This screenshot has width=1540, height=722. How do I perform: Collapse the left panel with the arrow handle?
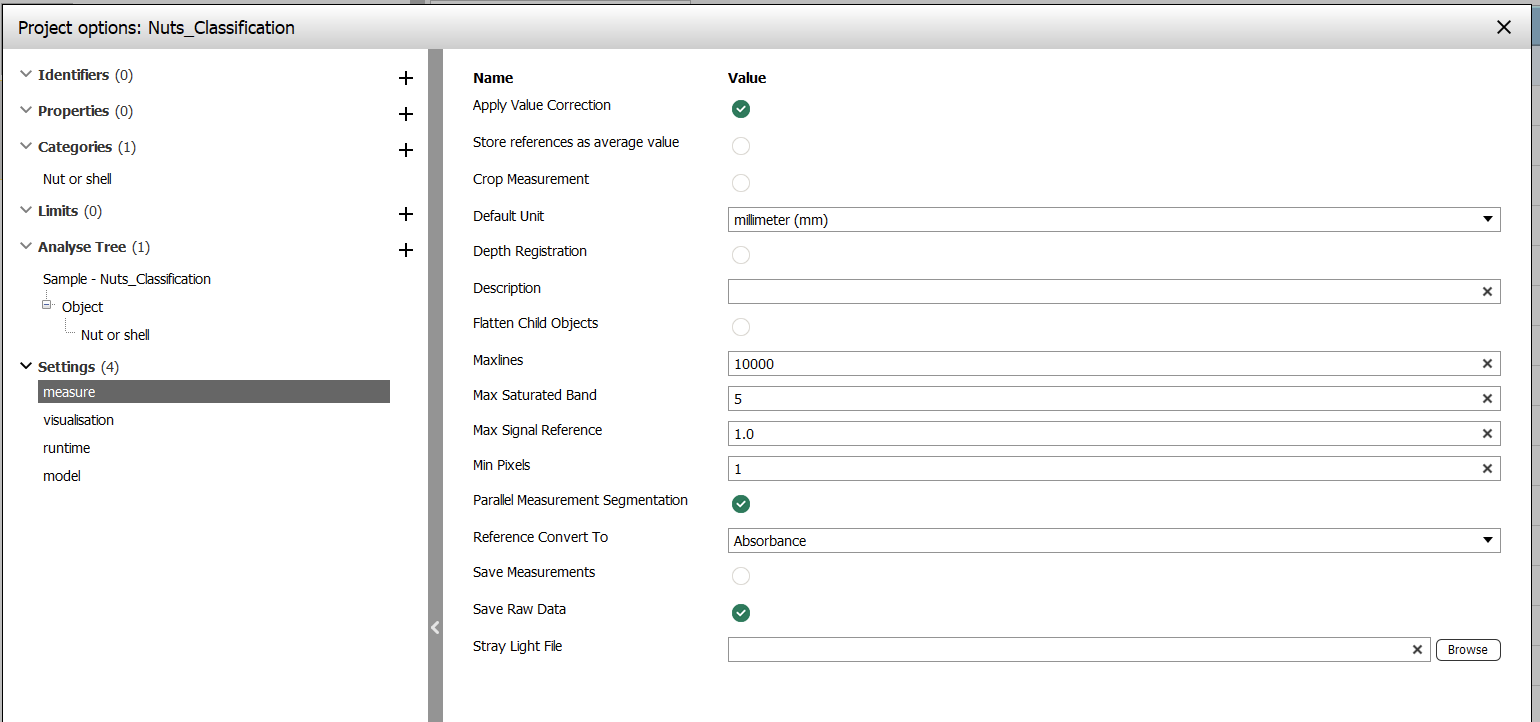coord(435,628)
